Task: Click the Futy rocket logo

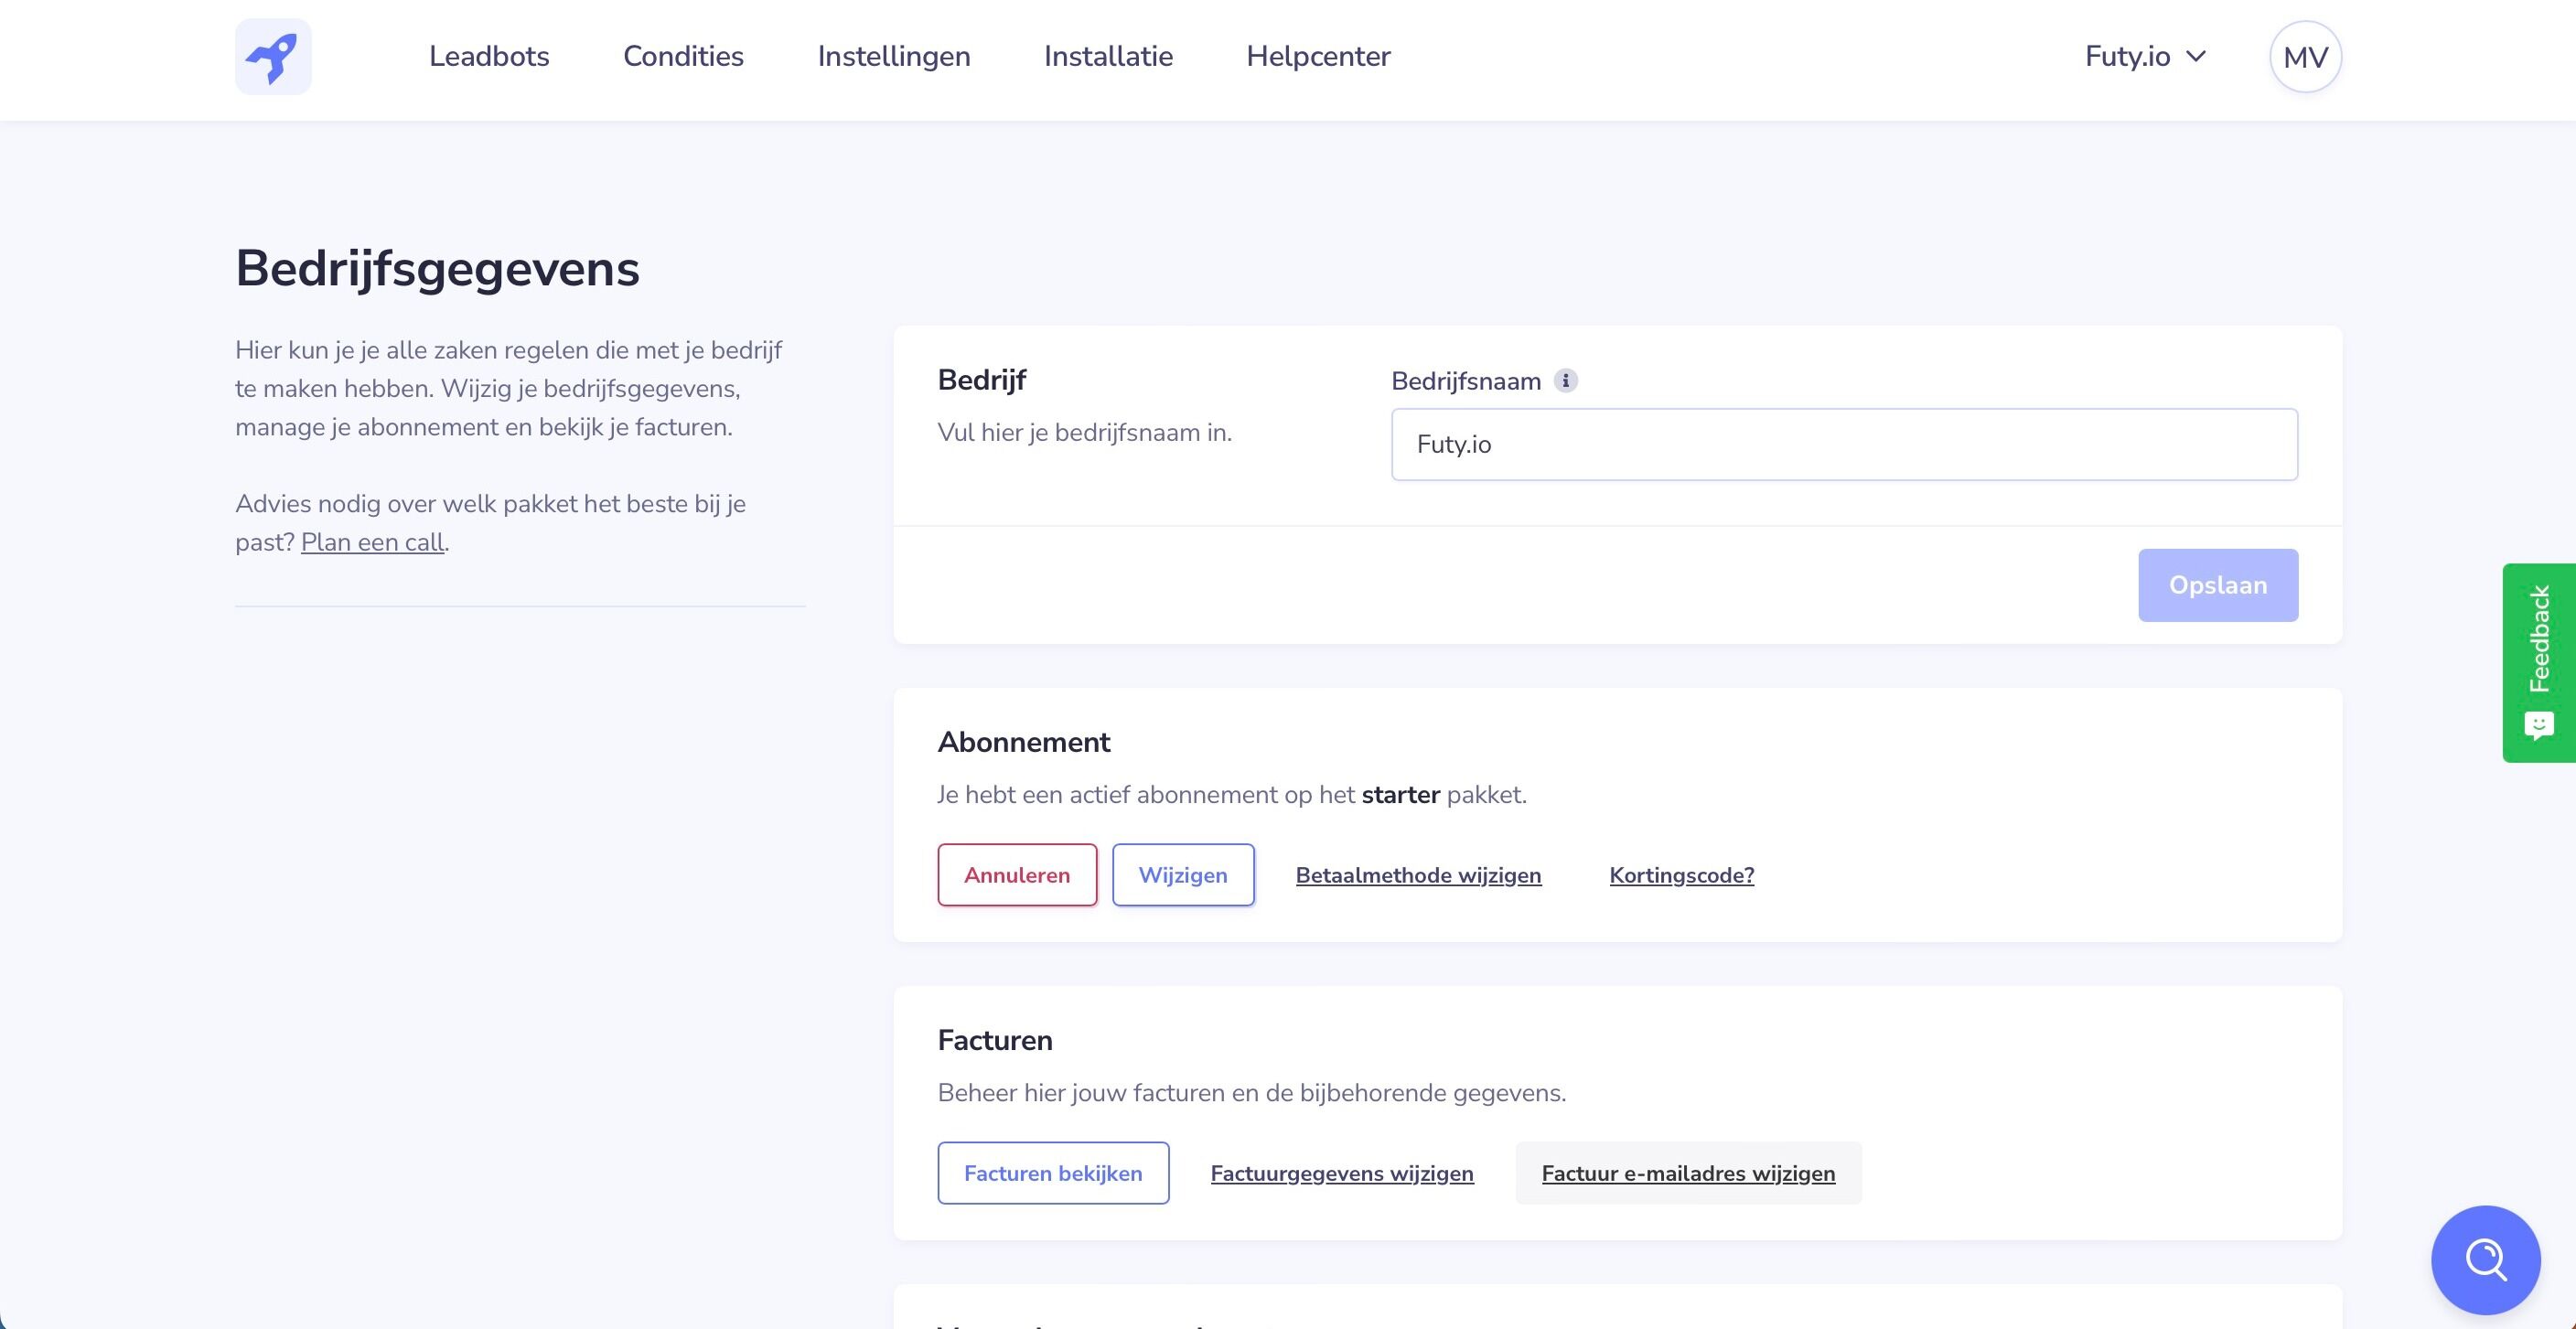Action: tap(273, 56)
